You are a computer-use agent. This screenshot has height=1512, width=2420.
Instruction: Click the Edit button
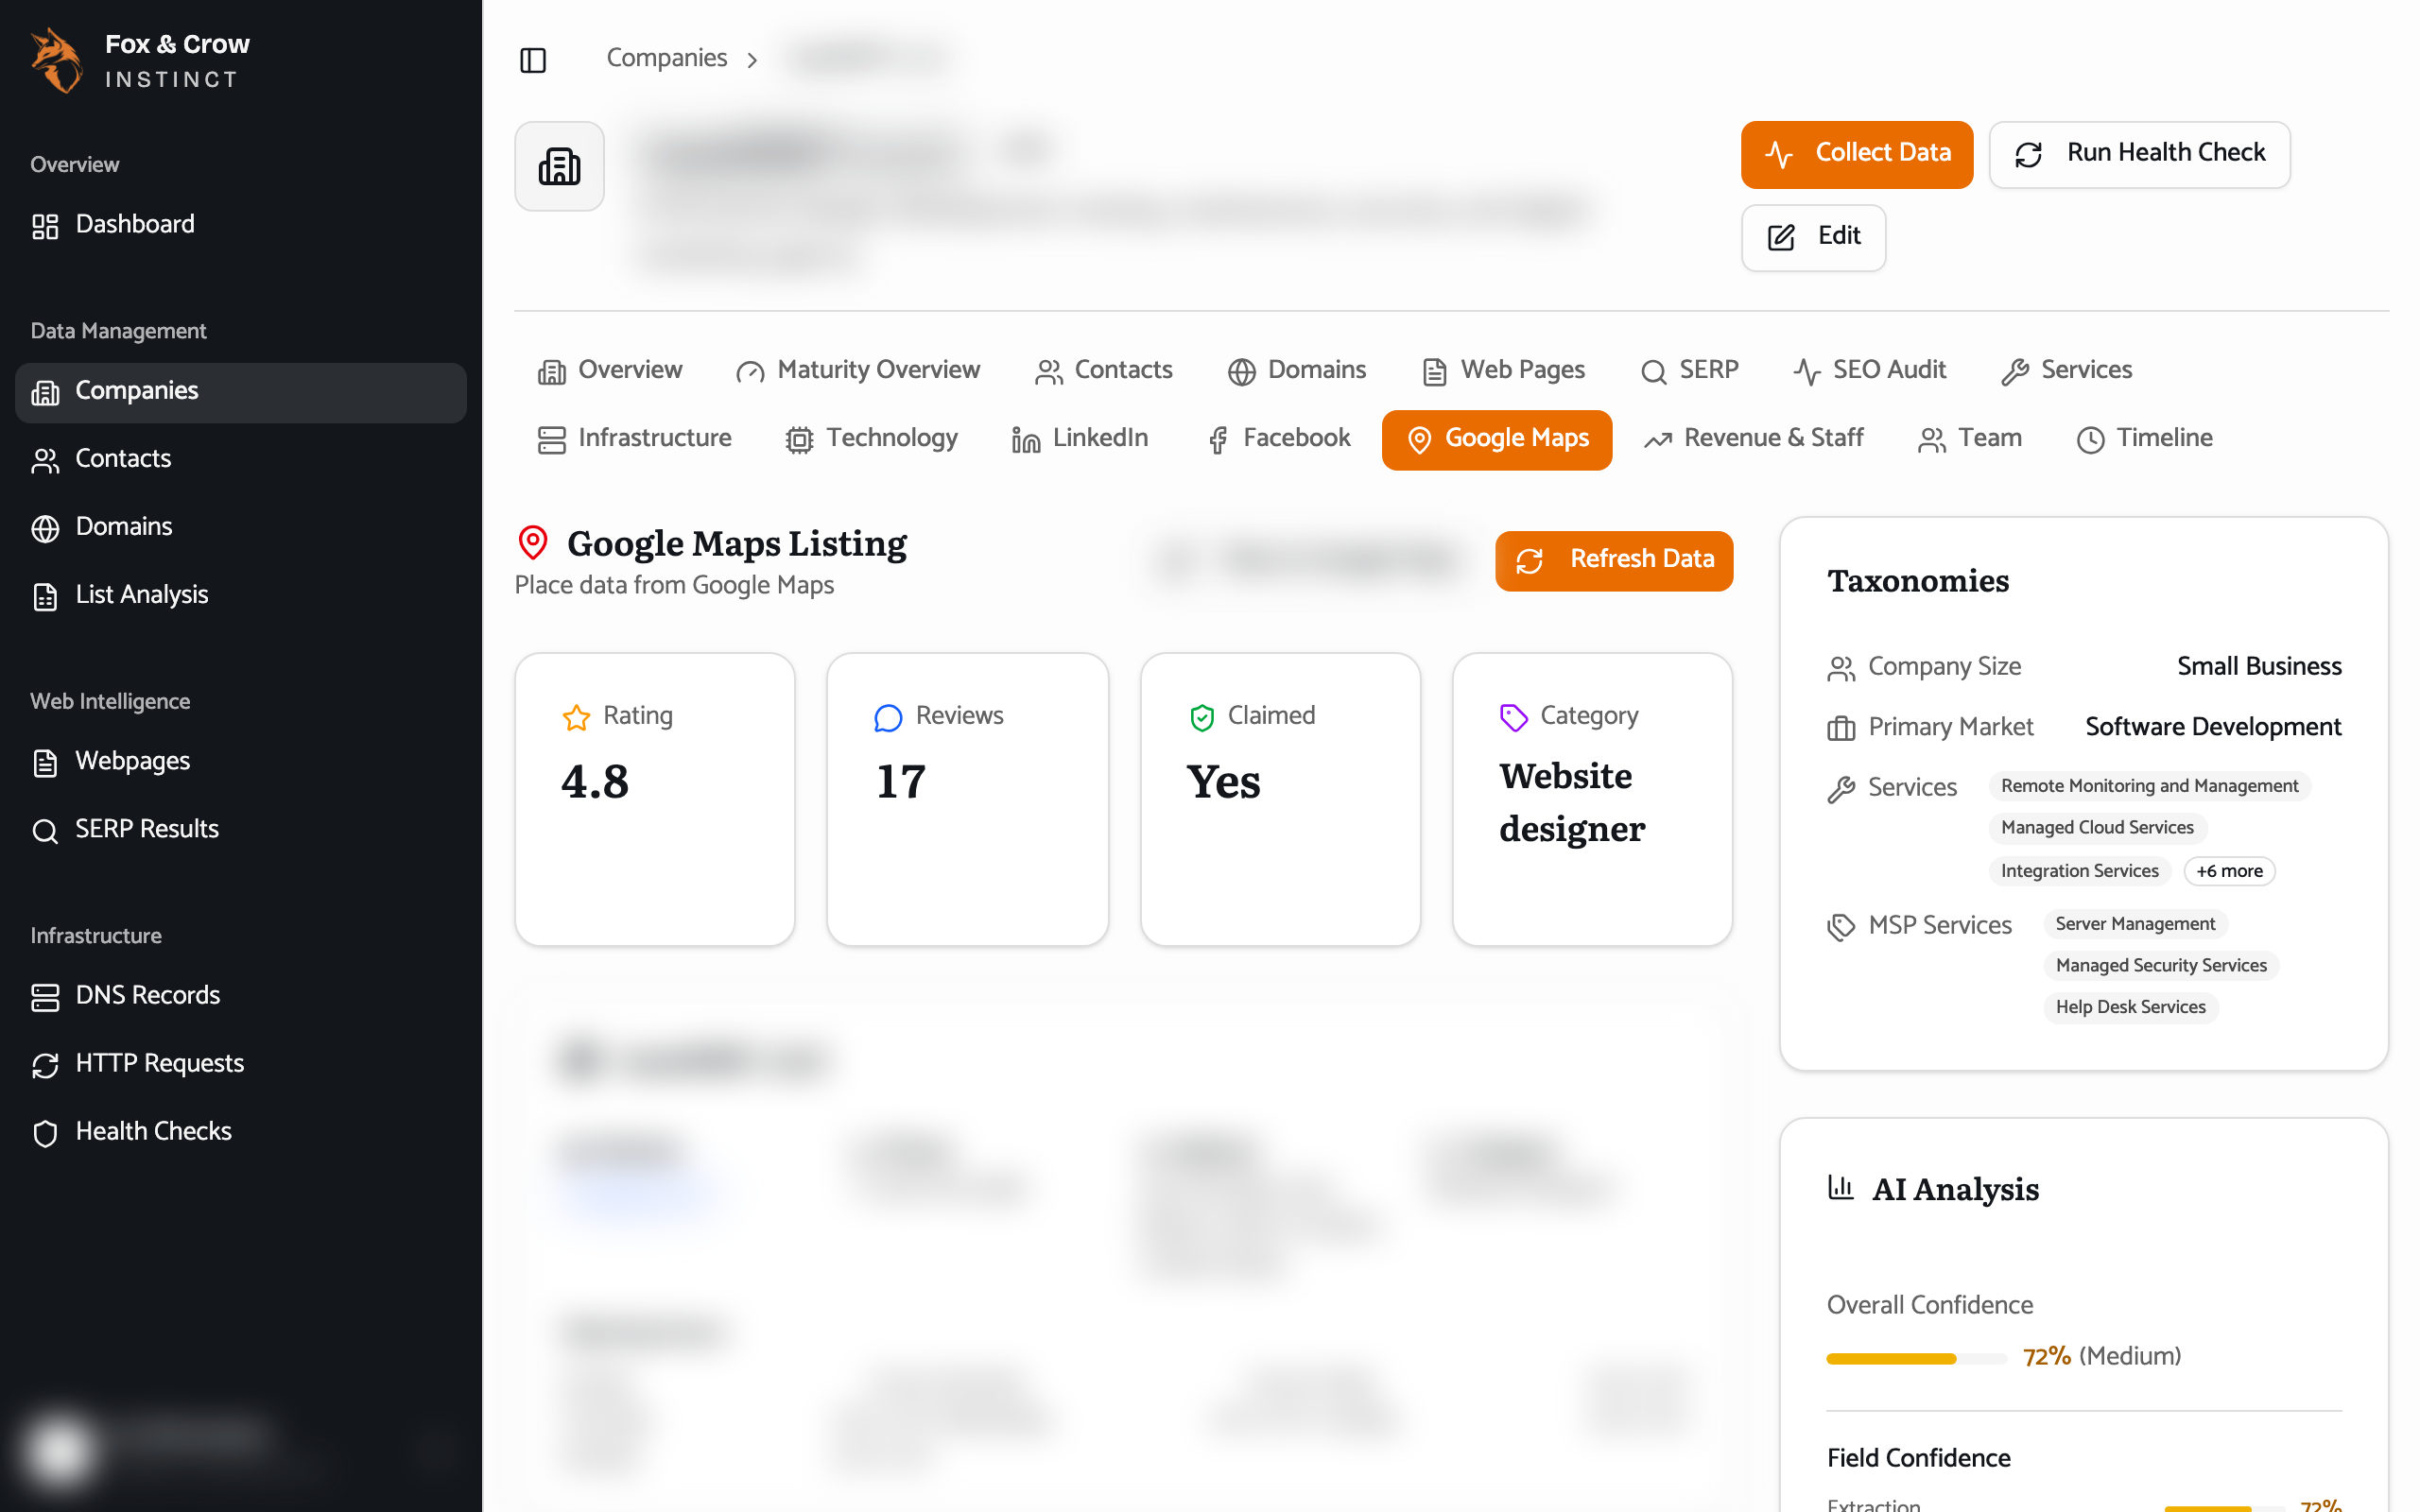coord(1813,237)
